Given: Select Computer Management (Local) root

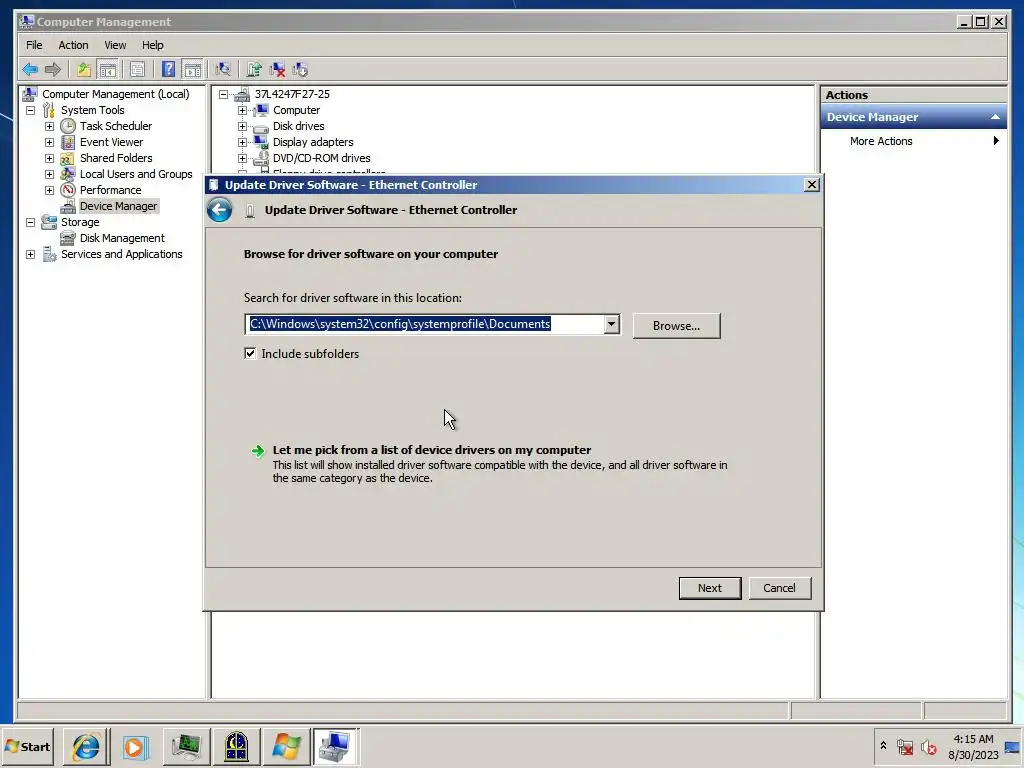Looking at the screenshot, I should 116,94.
